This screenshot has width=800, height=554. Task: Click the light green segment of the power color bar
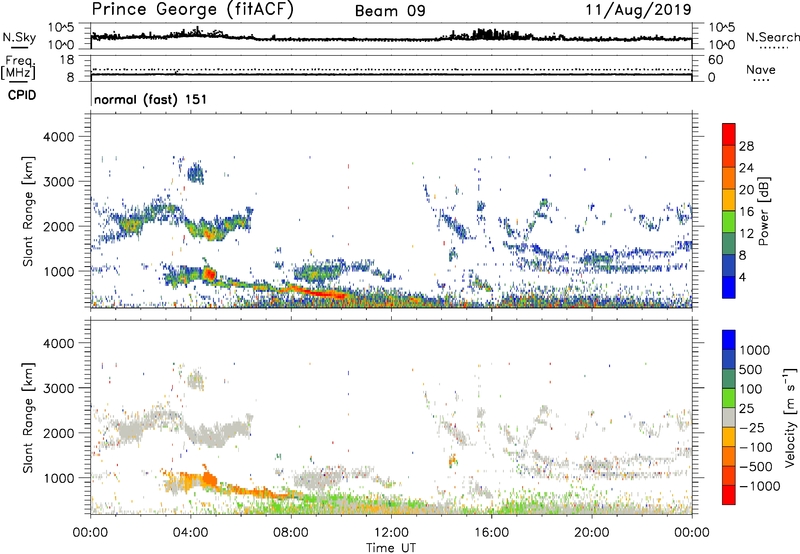click(x=729, y=222)
